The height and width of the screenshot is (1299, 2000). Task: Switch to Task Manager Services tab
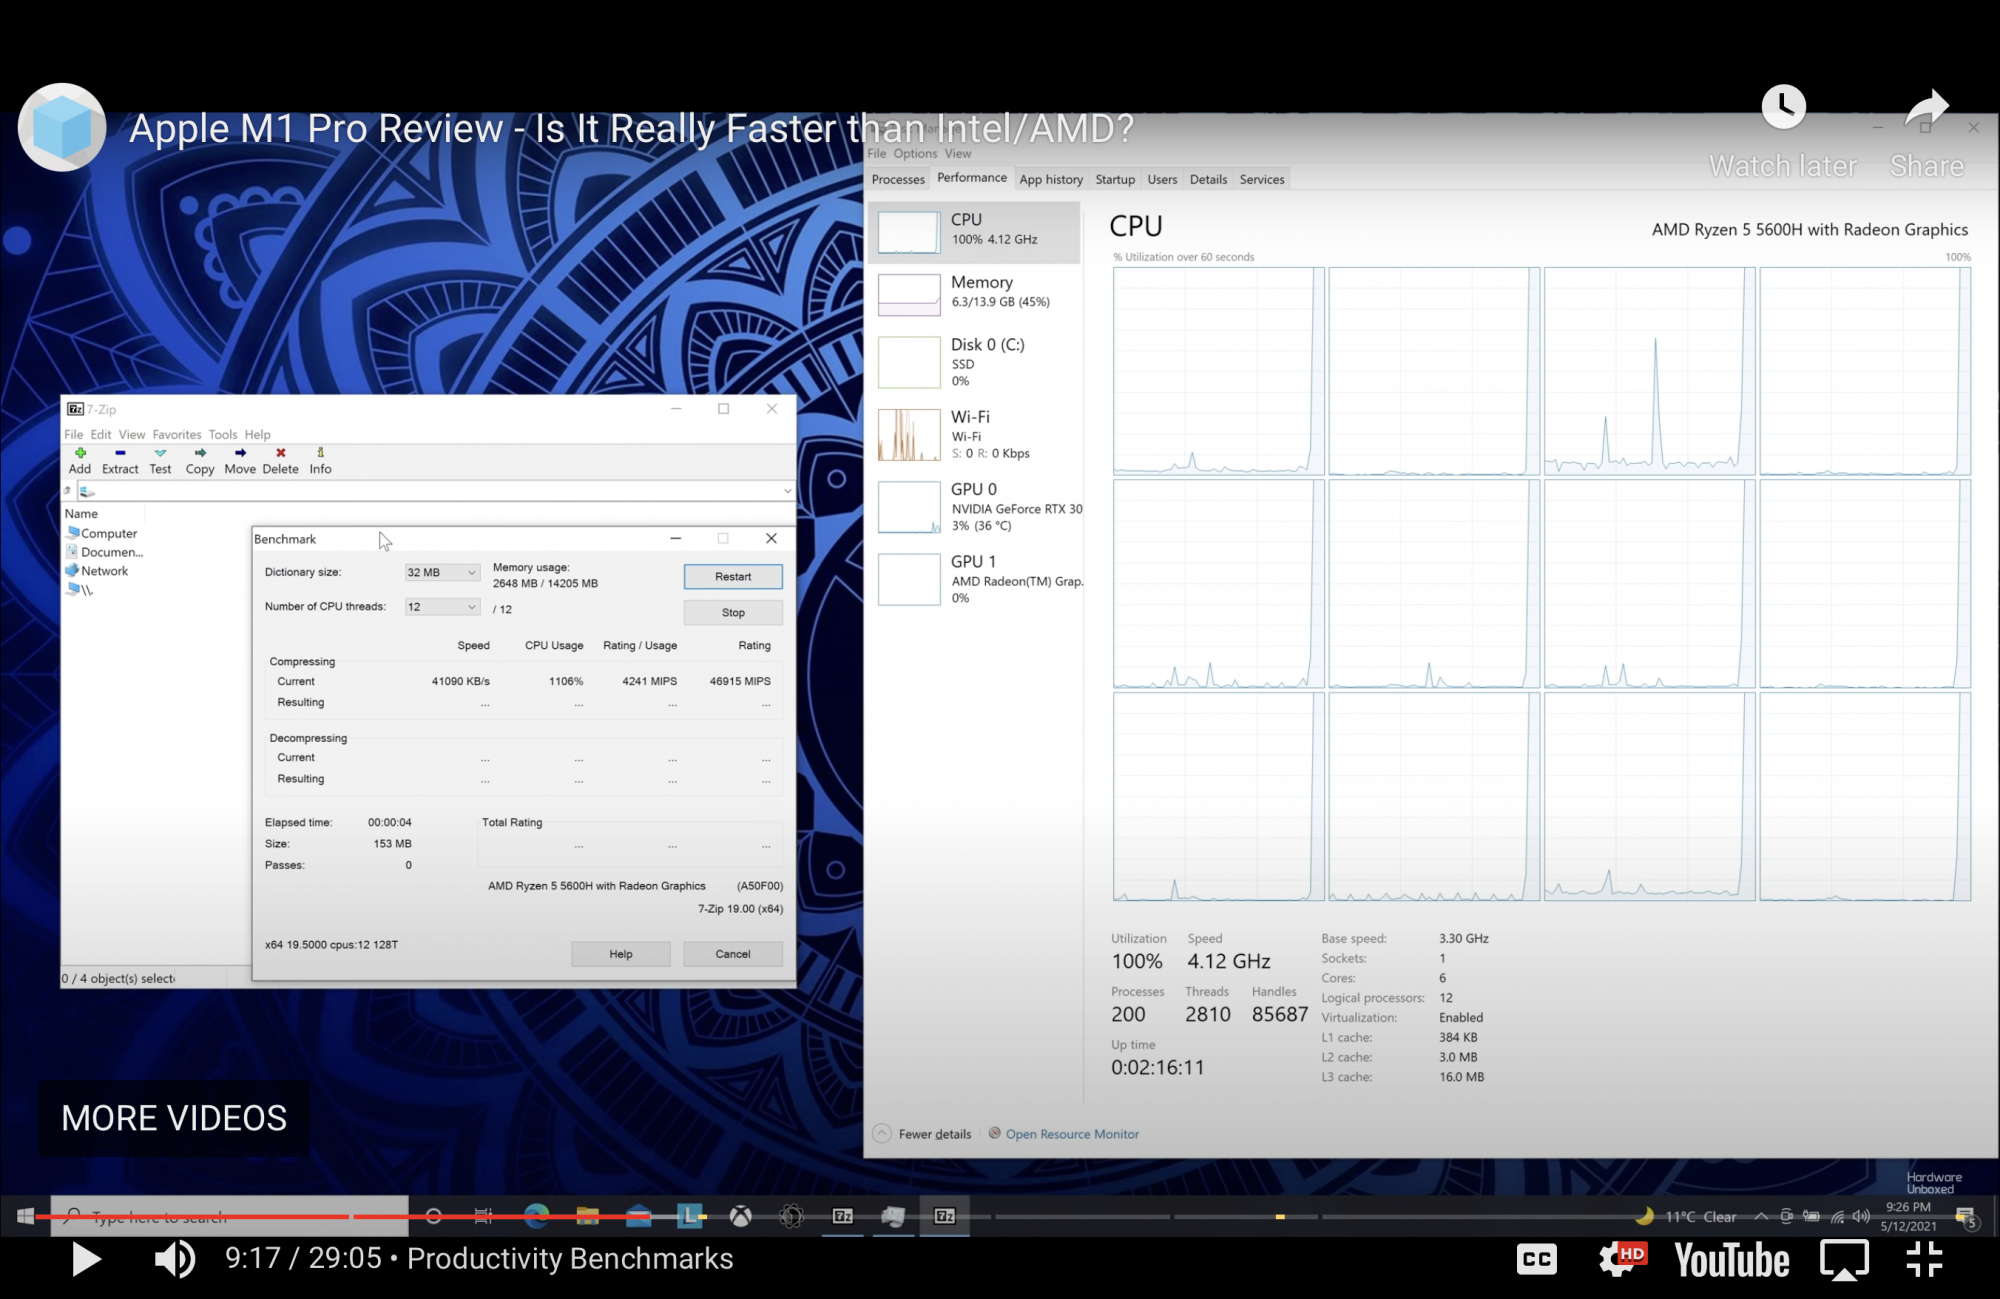pyautogui.click(x=1262, y=179)
